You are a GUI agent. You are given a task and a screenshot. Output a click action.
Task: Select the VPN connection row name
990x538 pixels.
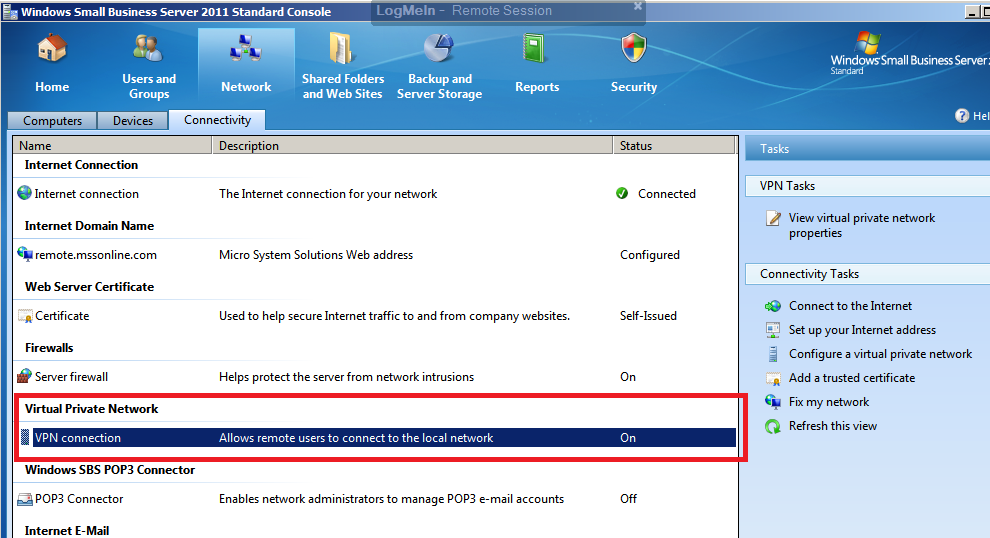click(78, 438)
